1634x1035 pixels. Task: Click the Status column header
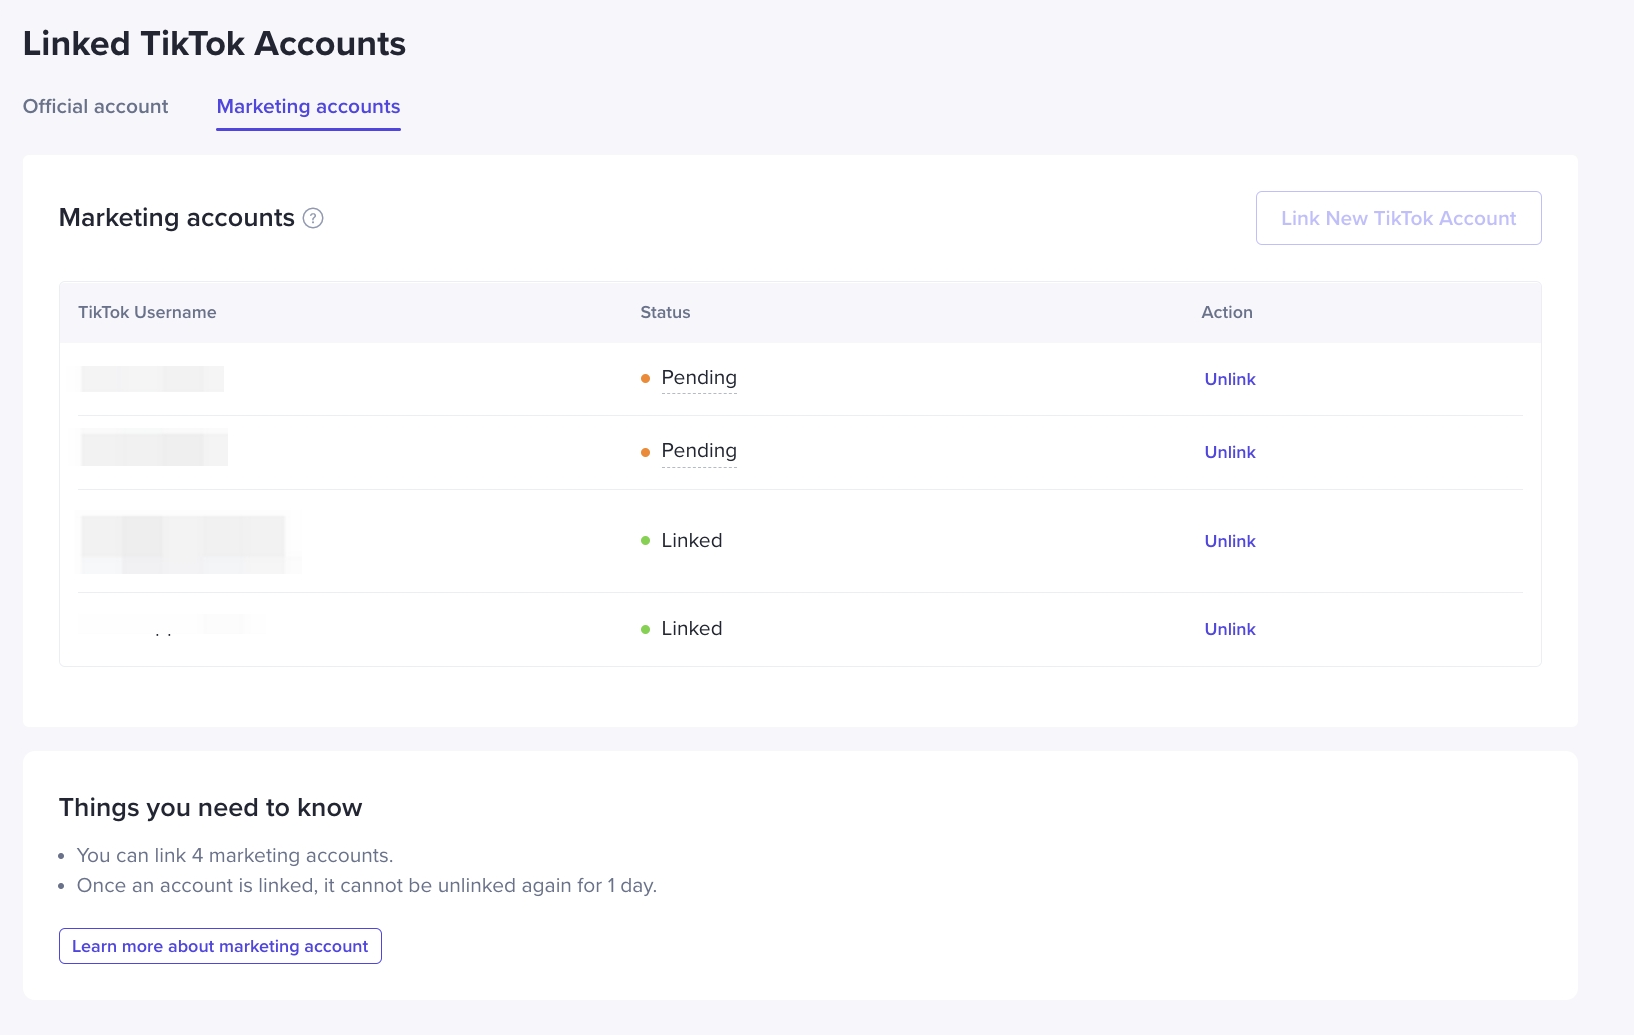[664, 312]
